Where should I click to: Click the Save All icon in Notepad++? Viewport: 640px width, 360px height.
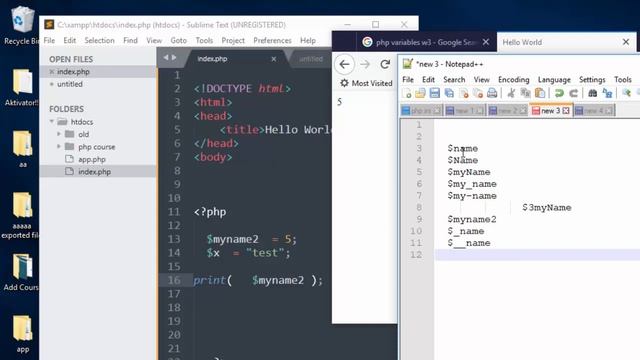(449, 93)
